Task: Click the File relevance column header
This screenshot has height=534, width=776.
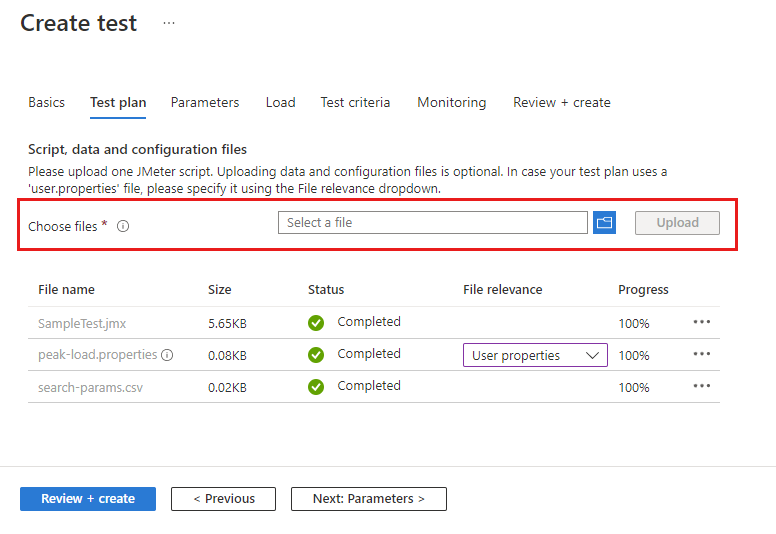Action: click(503, 290)
